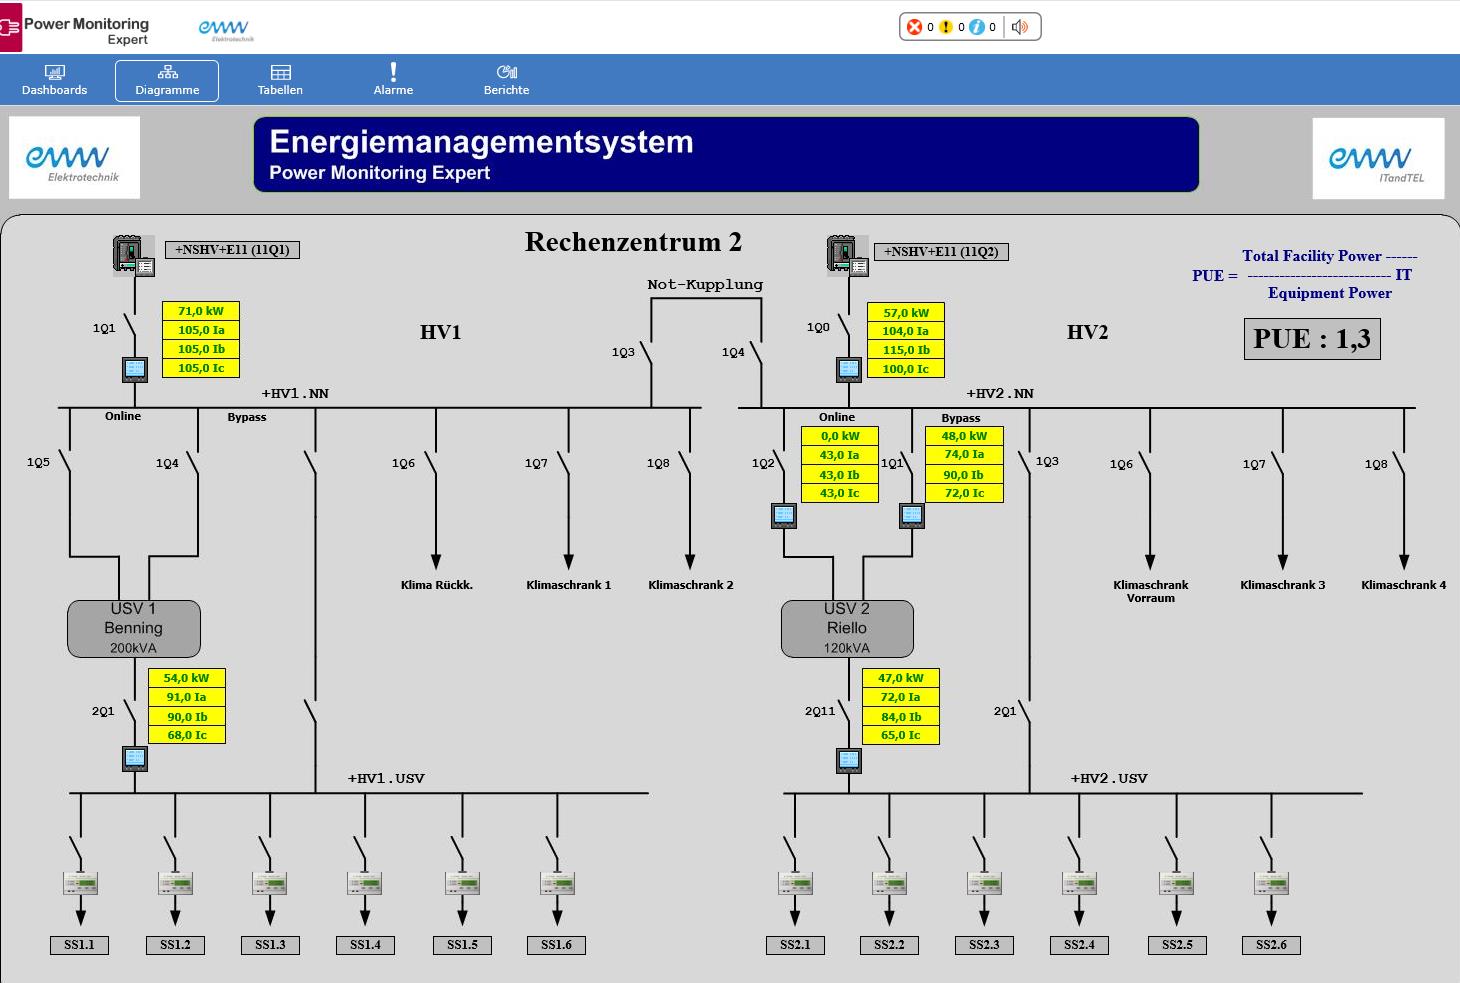Click the Klimaschrank 1 label
Screen dimensions: 1460x983
(x=568, y=585)
